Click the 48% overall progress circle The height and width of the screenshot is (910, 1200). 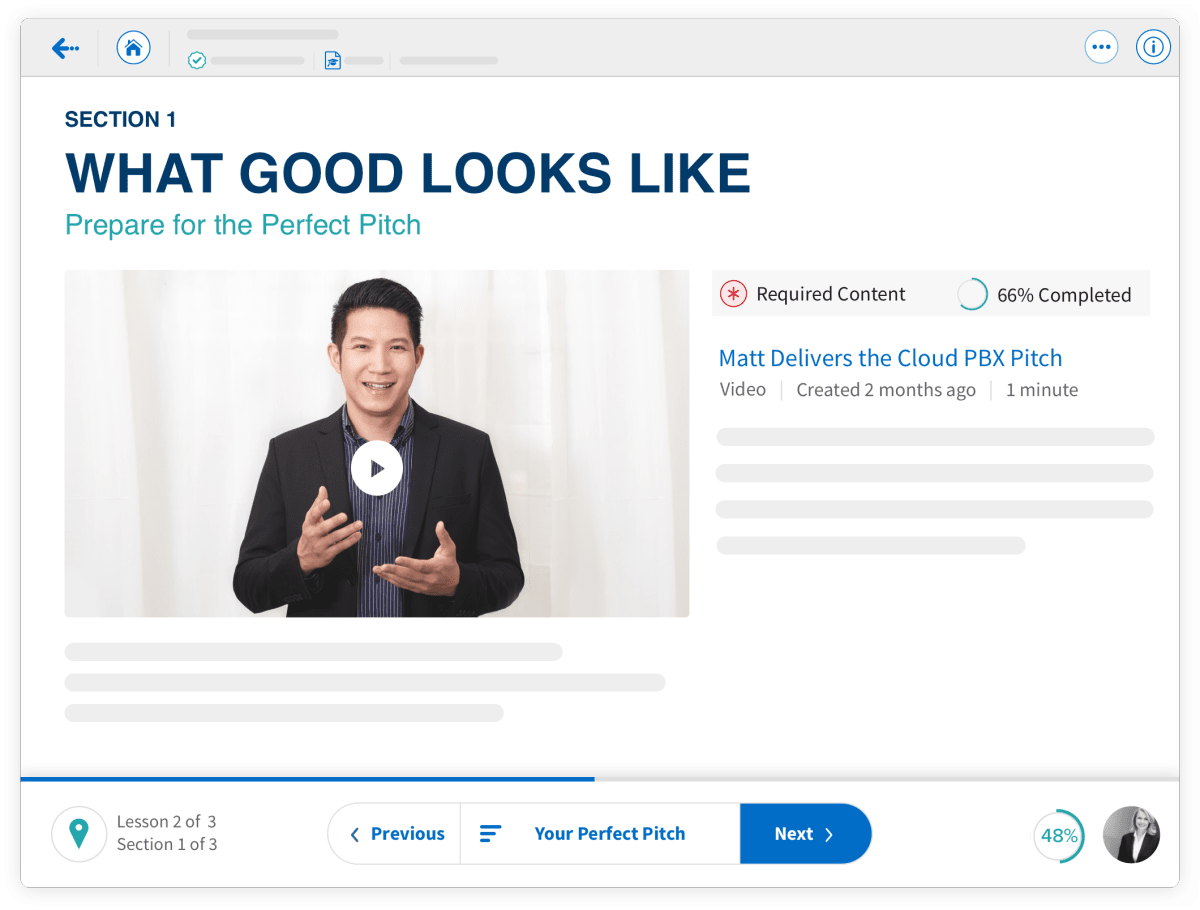pyautogui.click(x=1058, y=835)
